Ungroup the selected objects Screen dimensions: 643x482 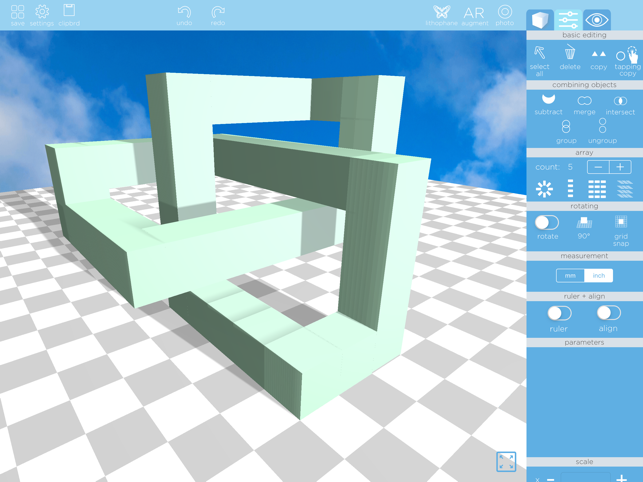602,131
